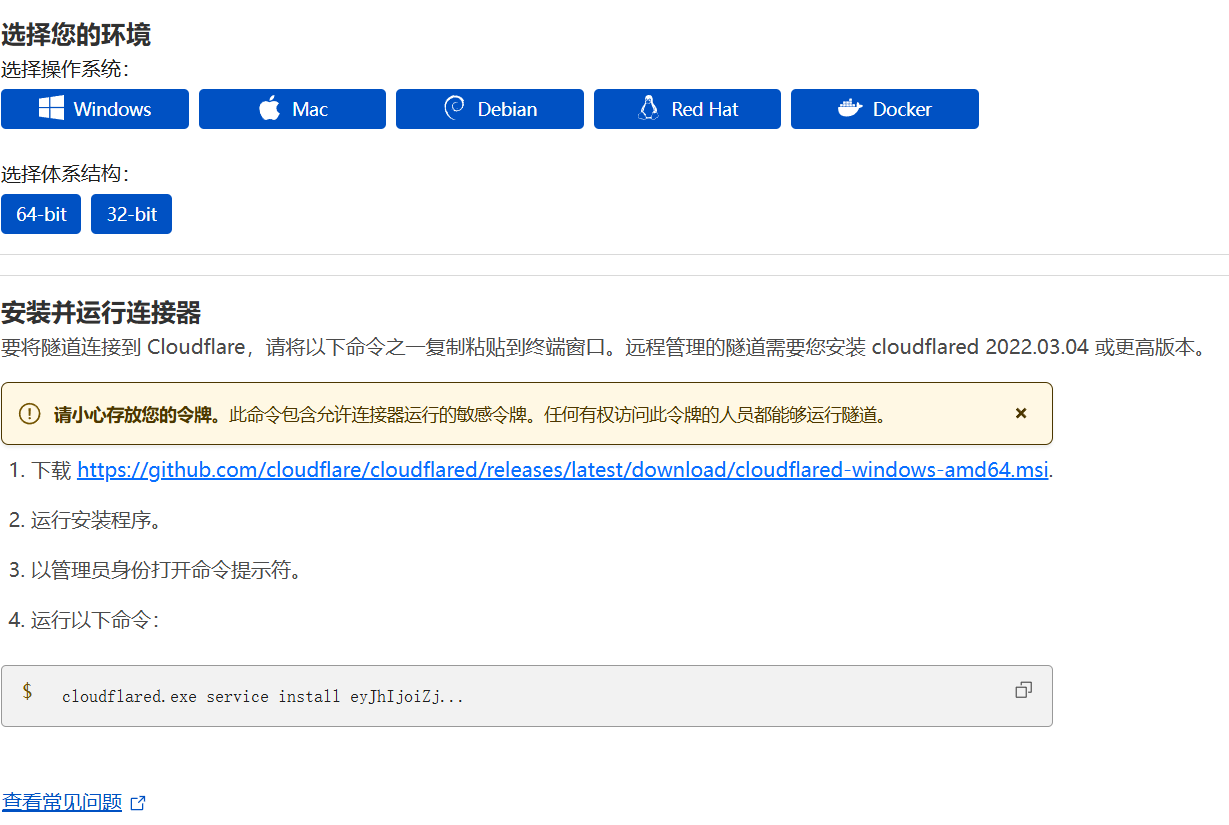This screenshot has width=1229, height=825.
Task: Click the 请小心存放您的令牌 warning text
Action: [x=137, y=414]
